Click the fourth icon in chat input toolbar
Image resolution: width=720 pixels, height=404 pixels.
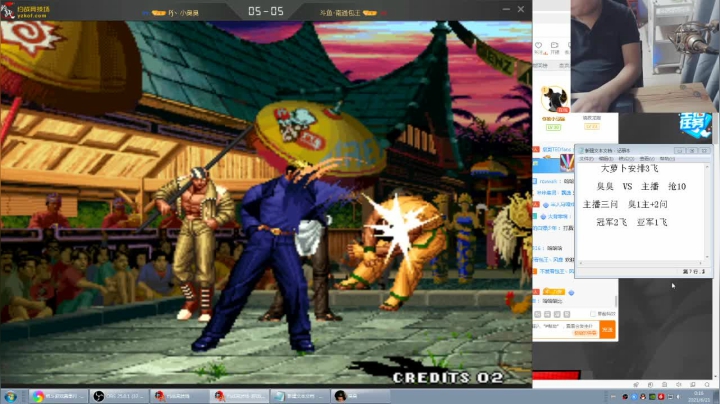click(x=567, y=314)
